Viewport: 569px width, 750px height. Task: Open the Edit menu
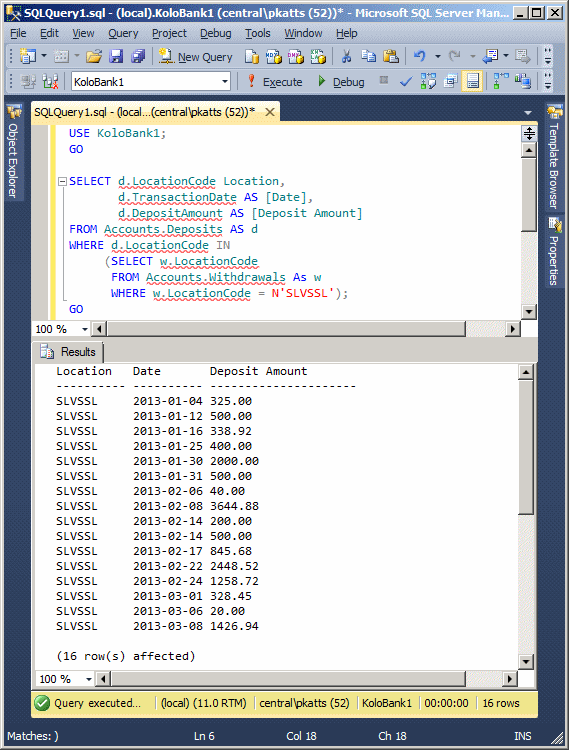[x=49, y=33]
